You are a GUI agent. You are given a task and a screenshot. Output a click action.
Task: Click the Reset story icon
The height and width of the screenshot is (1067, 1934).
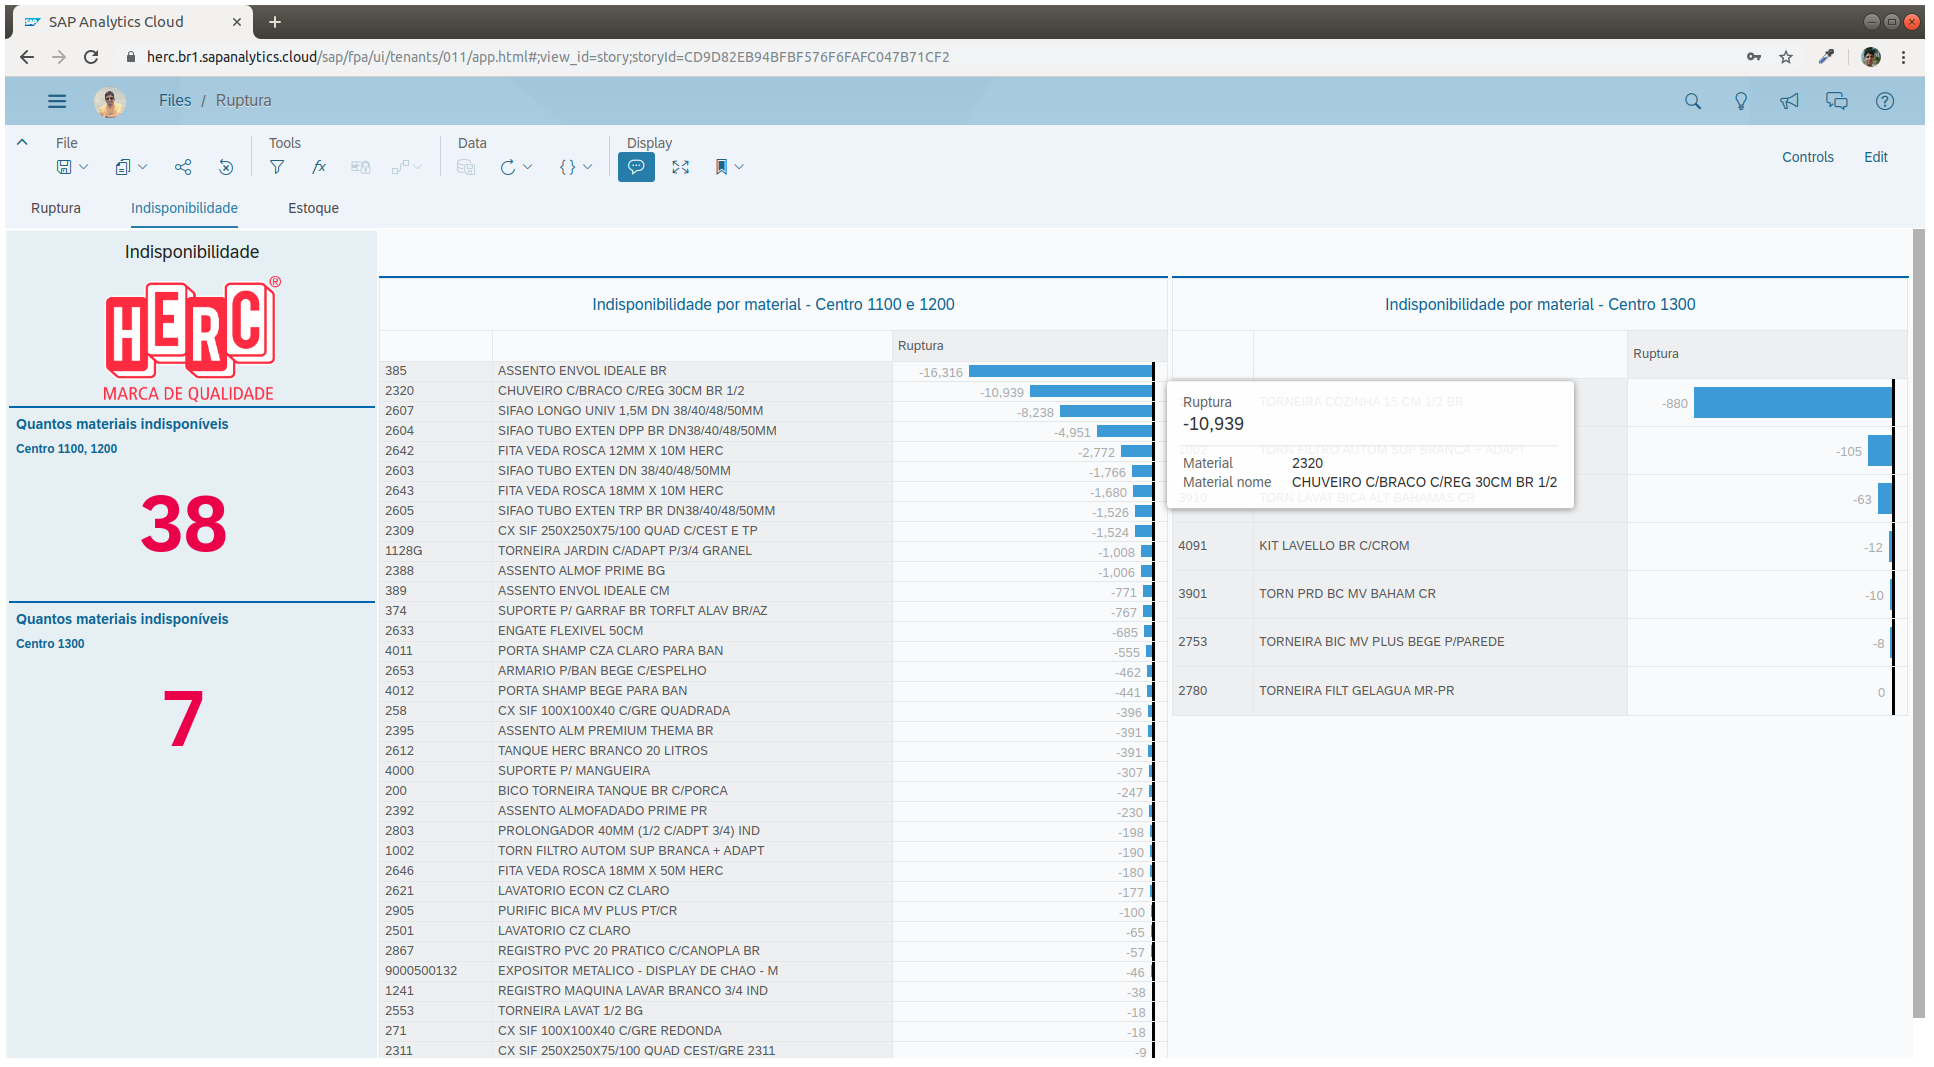(226, 167)
